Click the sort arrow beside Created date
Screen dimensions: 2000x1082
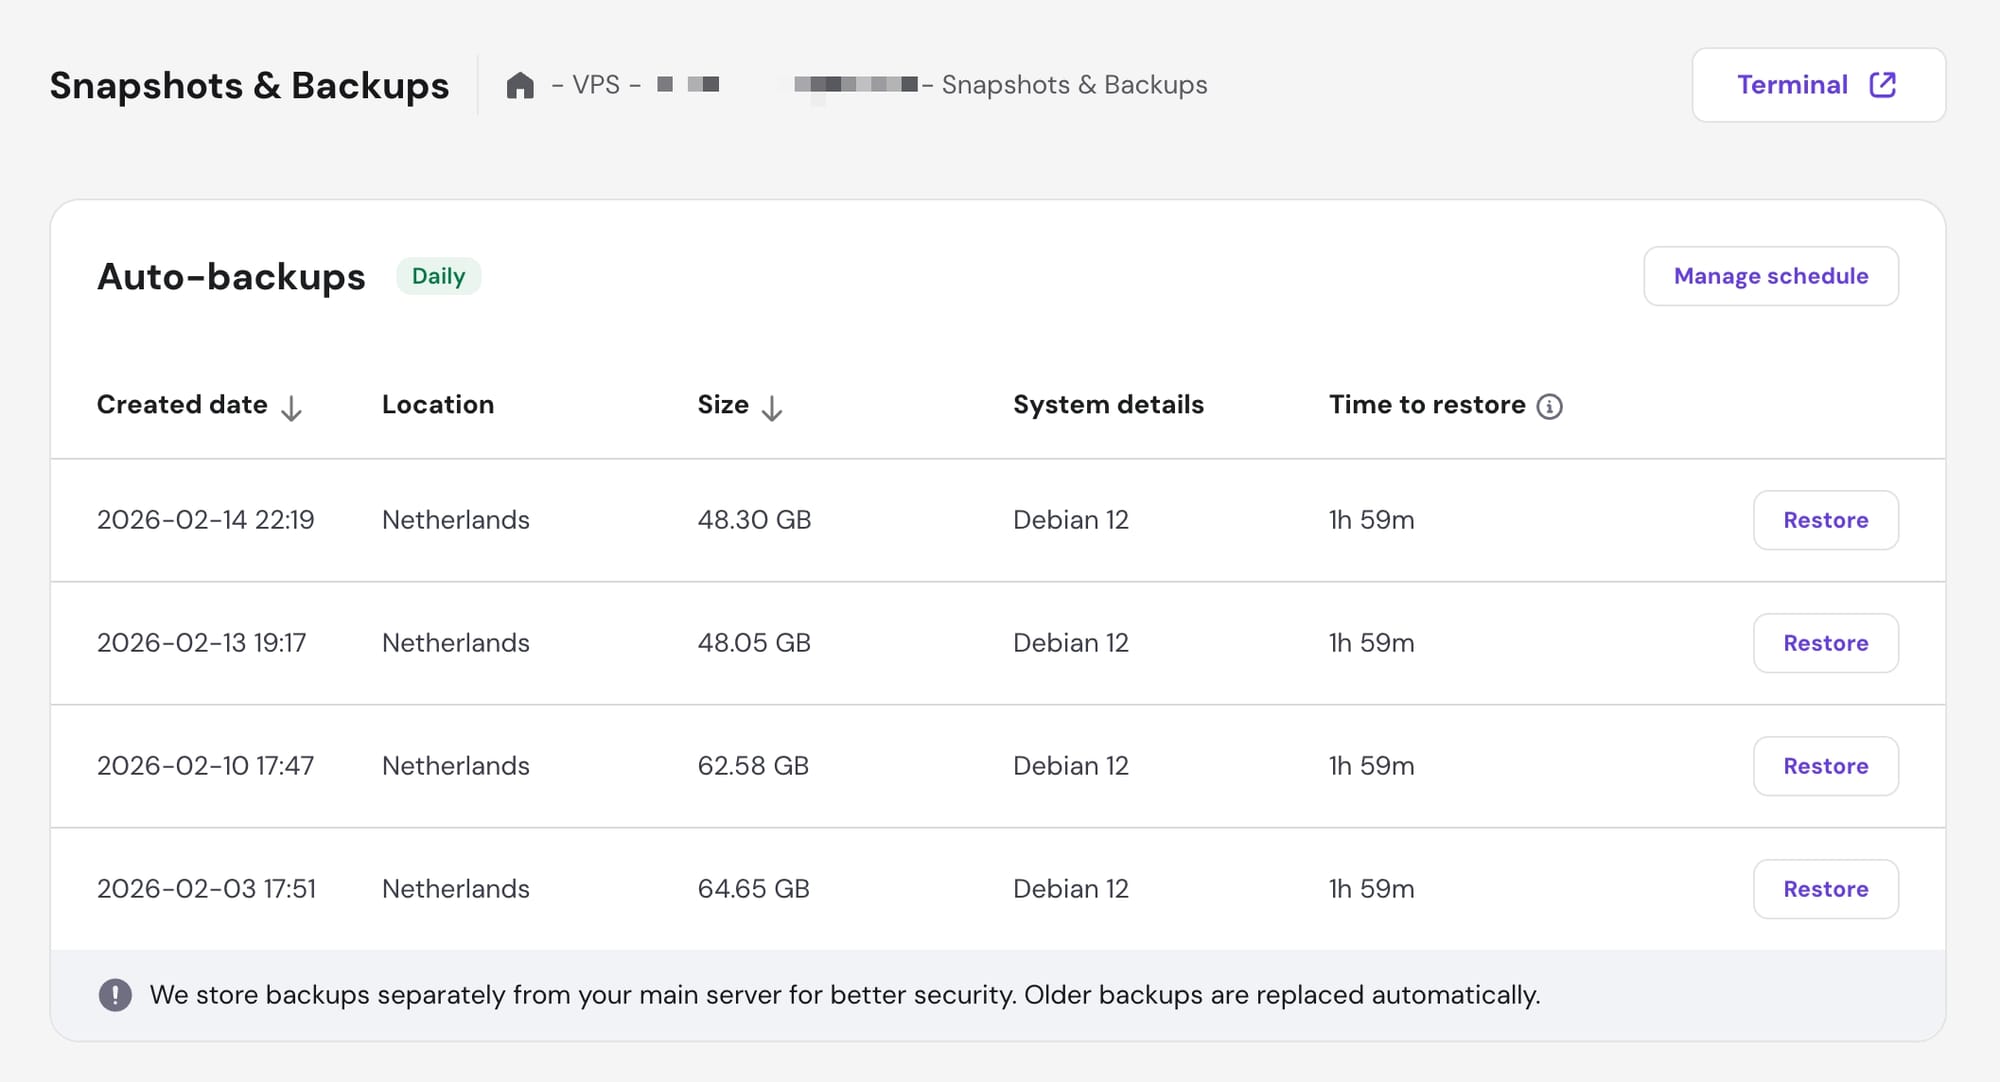[x=292, y=408]
